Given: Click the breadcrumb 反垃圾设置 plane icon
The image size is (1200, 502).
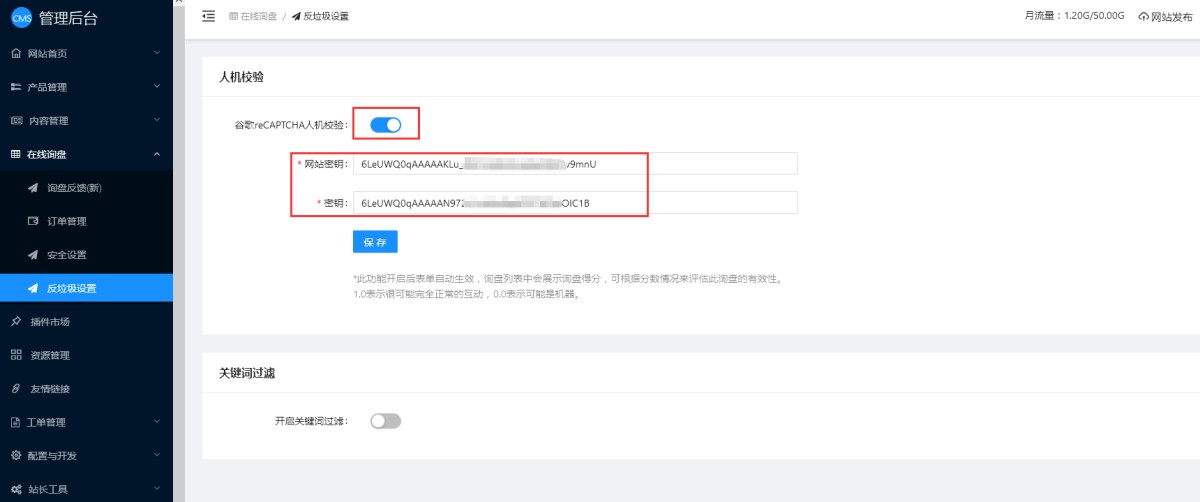Looking at the screenshot, I should (x=296, y=16).
